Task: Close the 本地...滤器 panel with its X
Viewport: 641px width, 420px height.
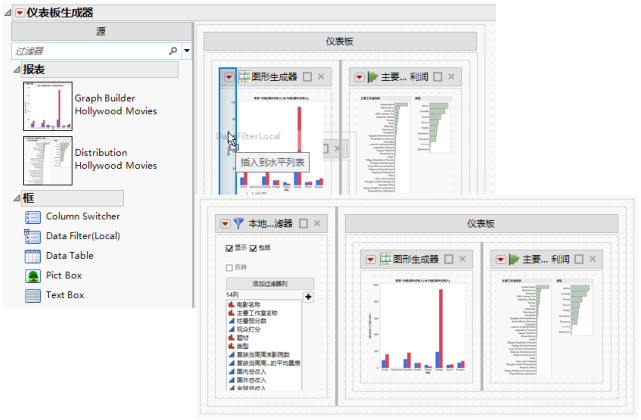Action: (x=317, y=223)
